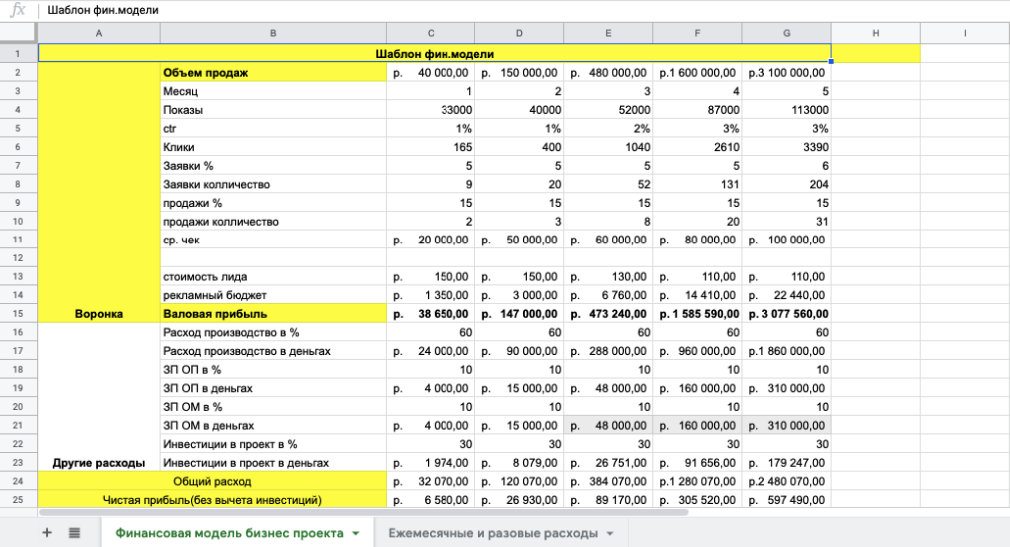The height and width of the screenshot is (547, 1010).
Task: Click the Воронка cell in column A
Action: tap(98, 314)
